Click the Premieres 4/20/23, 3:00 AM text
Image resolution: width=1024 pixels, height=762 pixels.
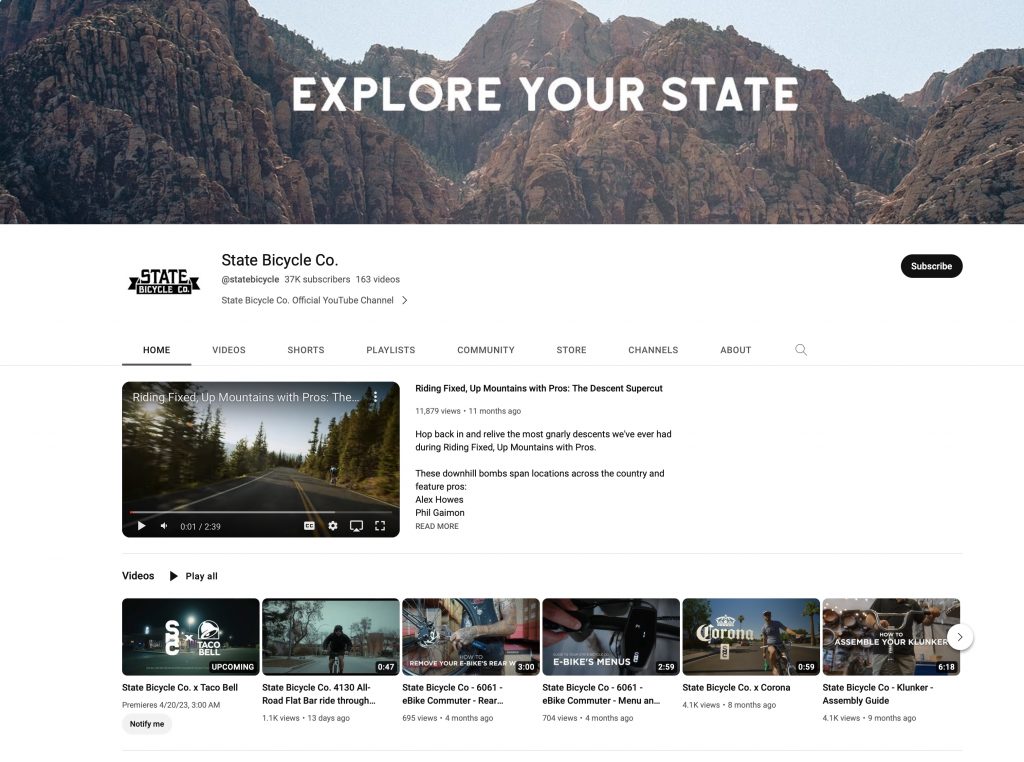[171, 705]
